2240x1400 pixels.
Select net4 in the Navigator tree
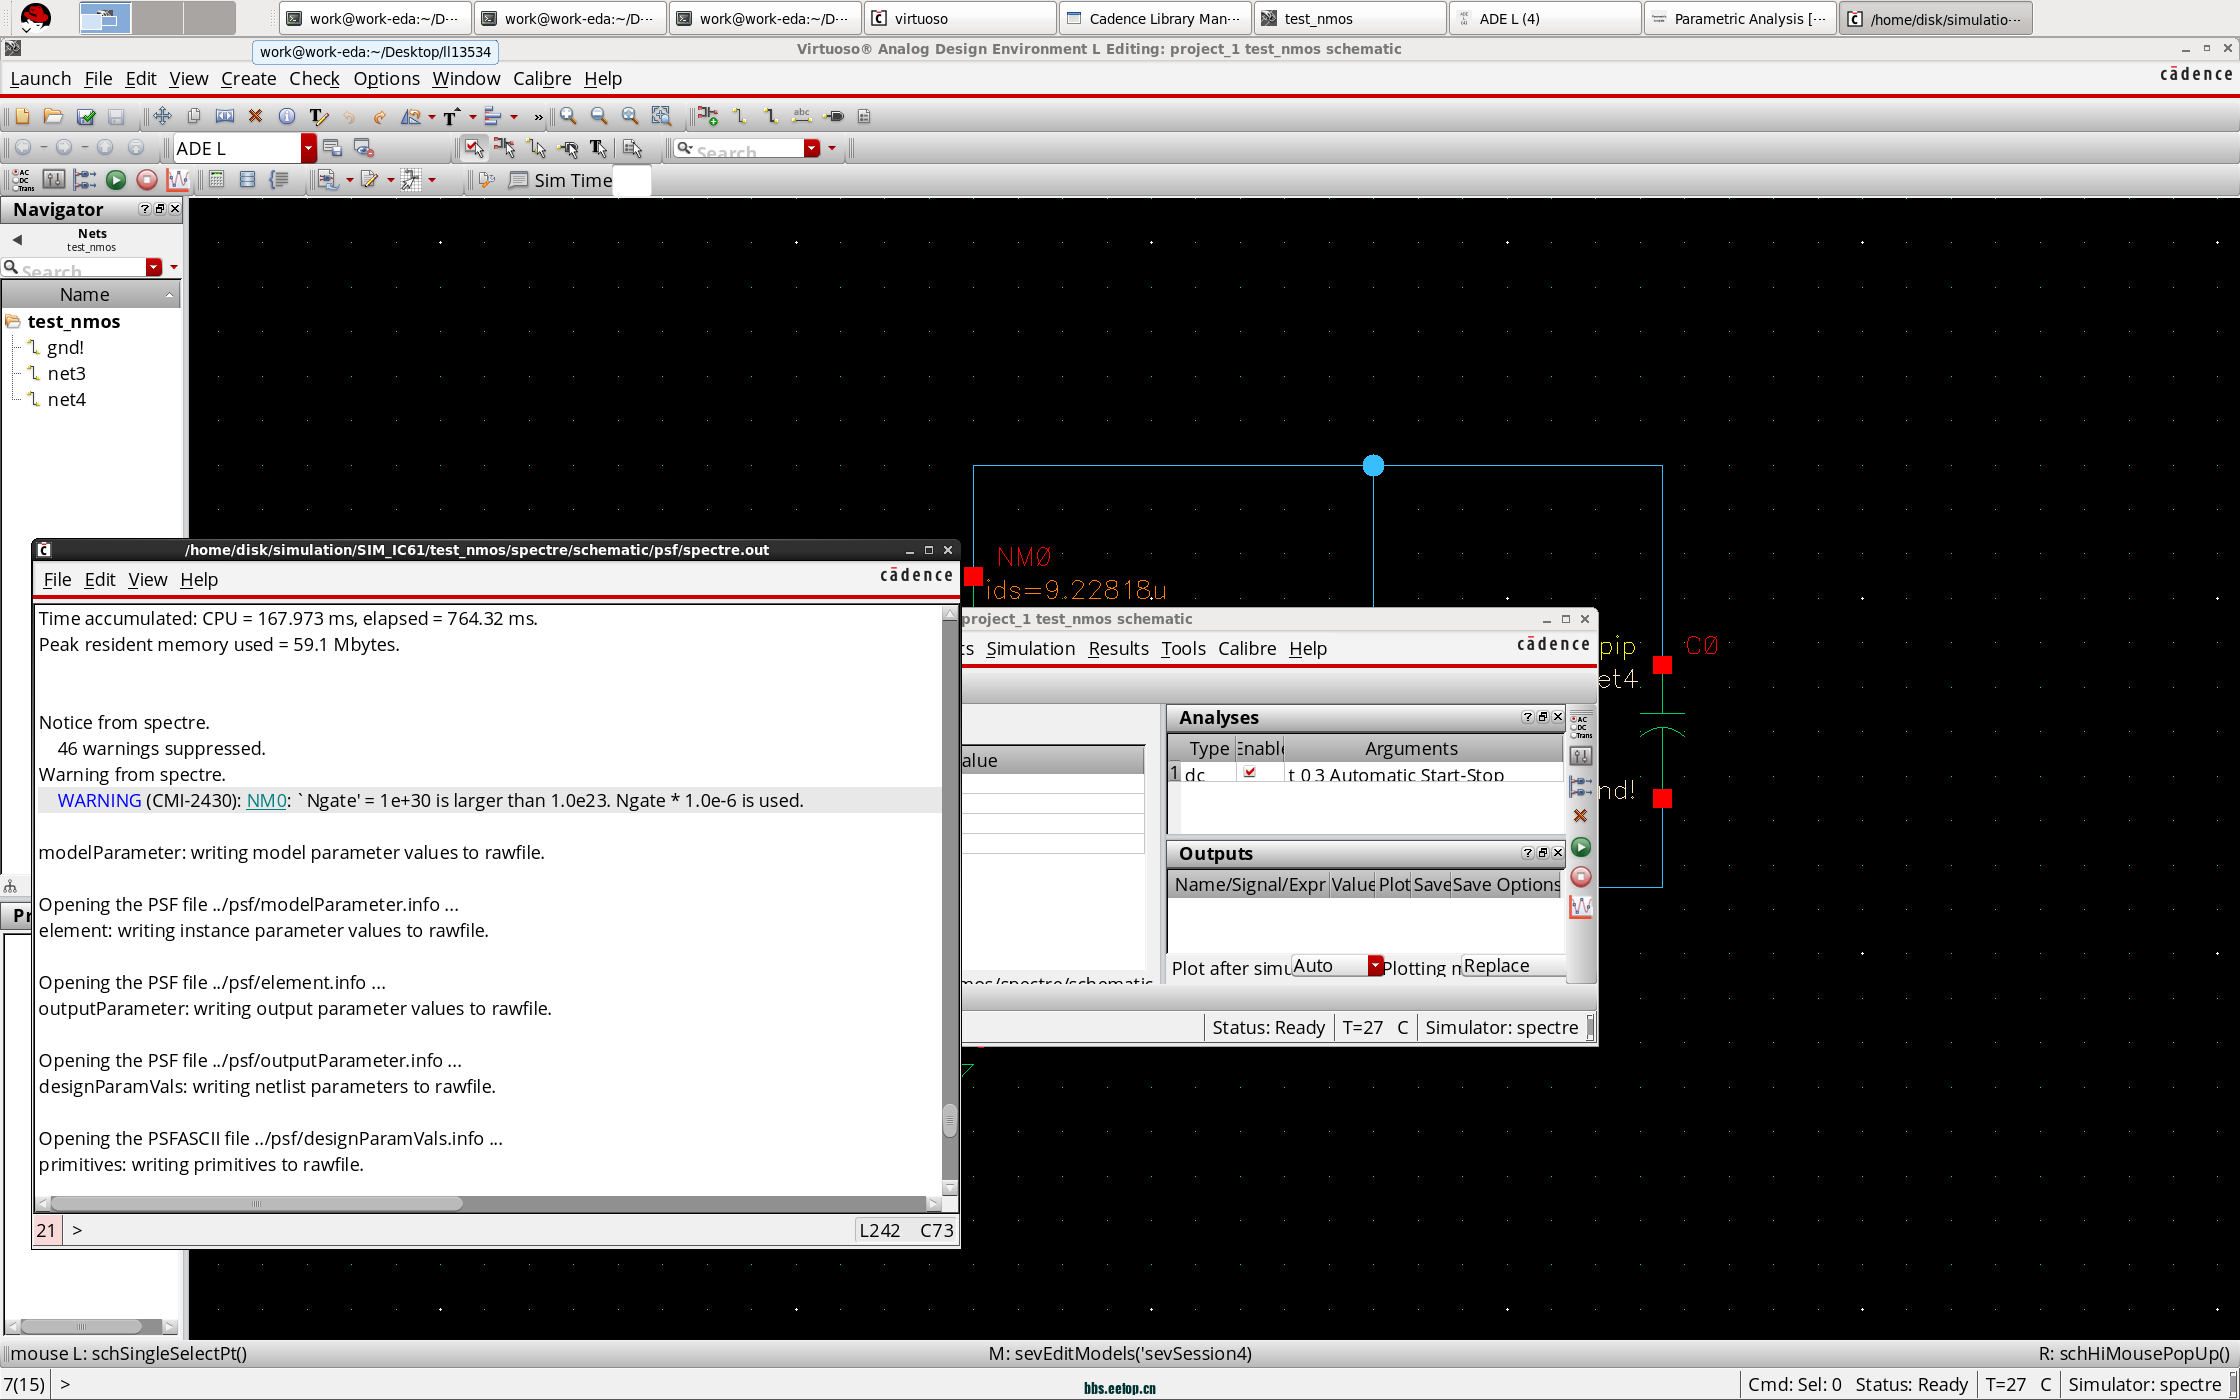coord(66,399)
